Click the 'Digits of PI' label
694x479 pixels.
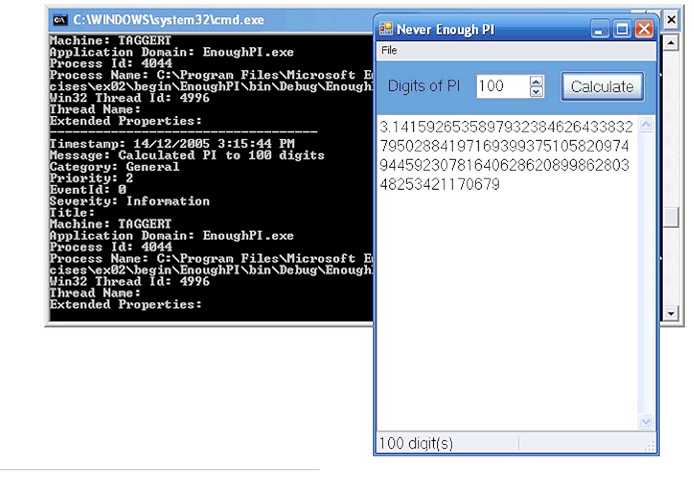424,85
